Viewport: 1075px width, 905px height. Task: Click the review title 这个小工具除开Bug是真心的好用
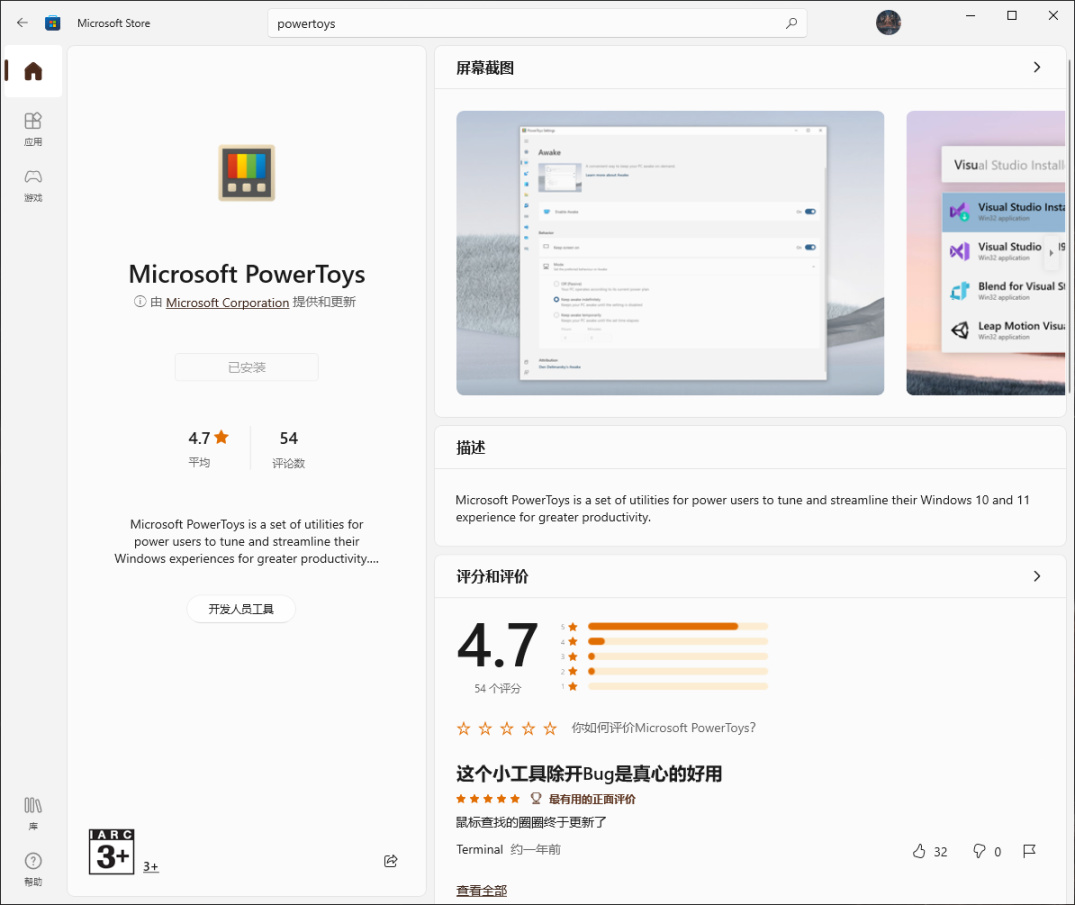point(589,773)
